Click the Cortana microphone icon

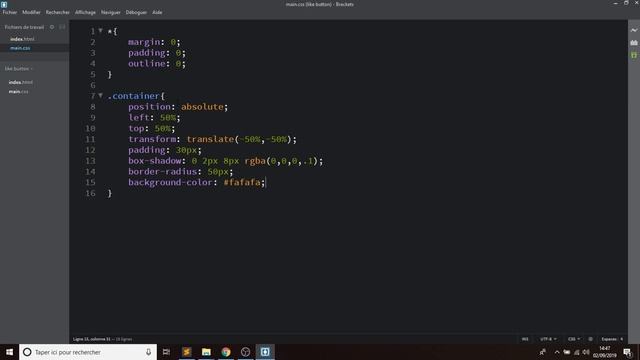(x=148, y=352)
